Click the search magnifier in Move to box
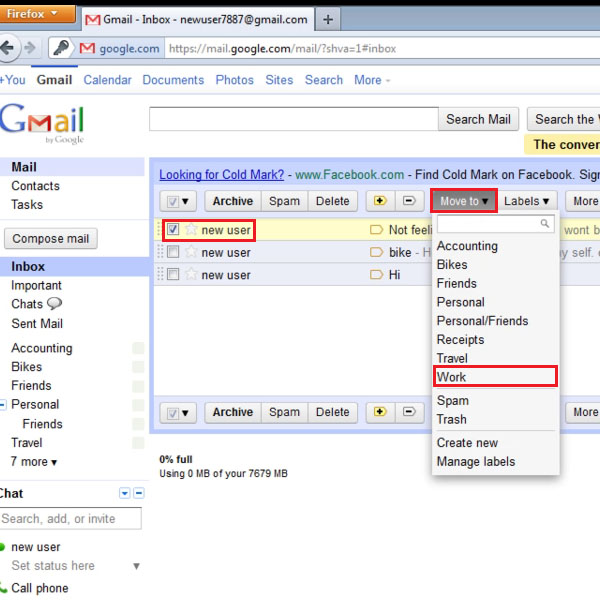This screenshot has height=600, width=600. [x=545, y=223]
